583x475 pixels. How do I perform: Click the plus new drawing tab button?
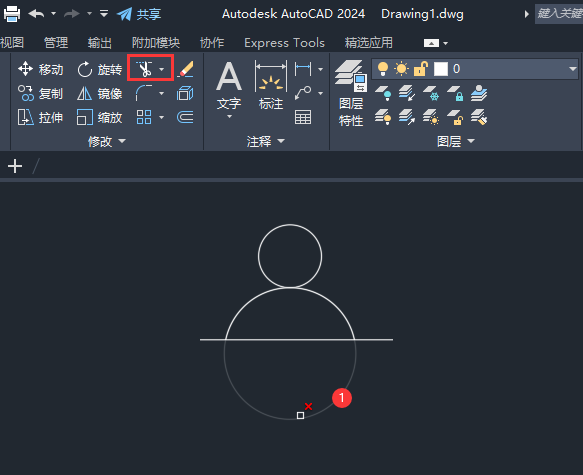(15, 166)
